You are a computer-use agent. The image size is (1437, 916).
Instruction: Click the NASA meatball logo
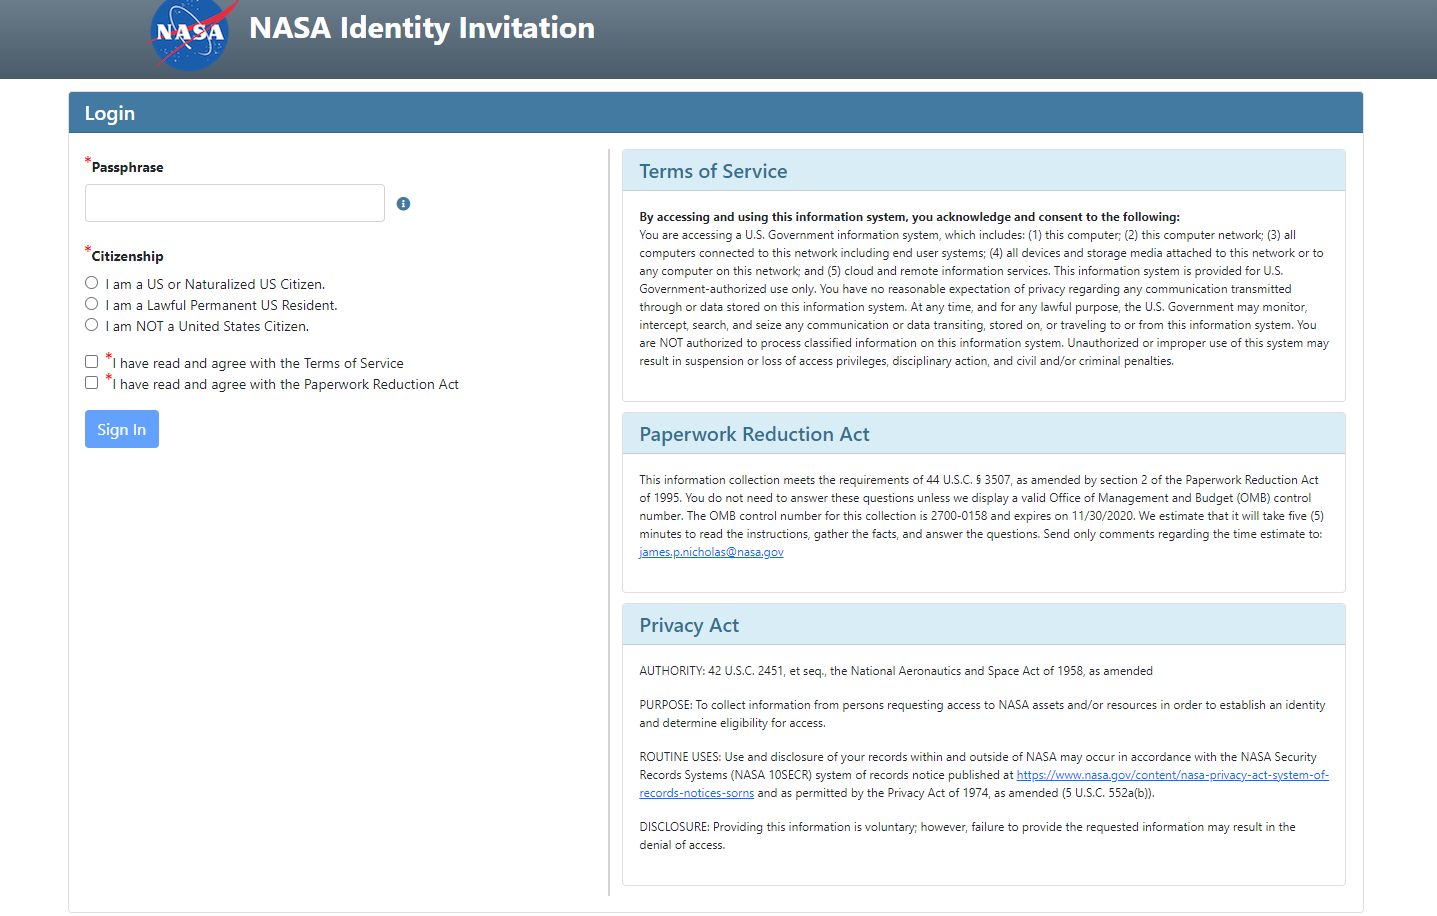point(191,34)
